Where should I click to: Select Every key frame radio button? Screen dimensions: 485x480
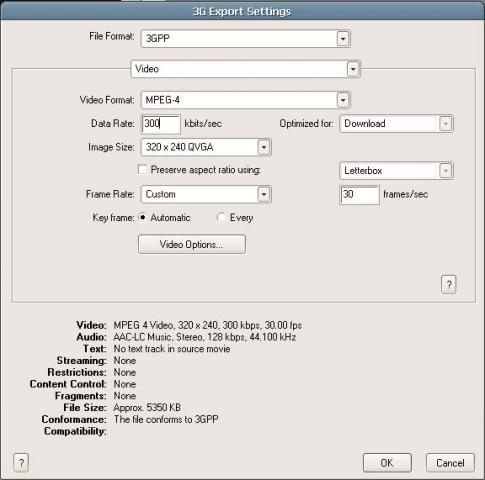pyautogui.click(x=221, y=218)
